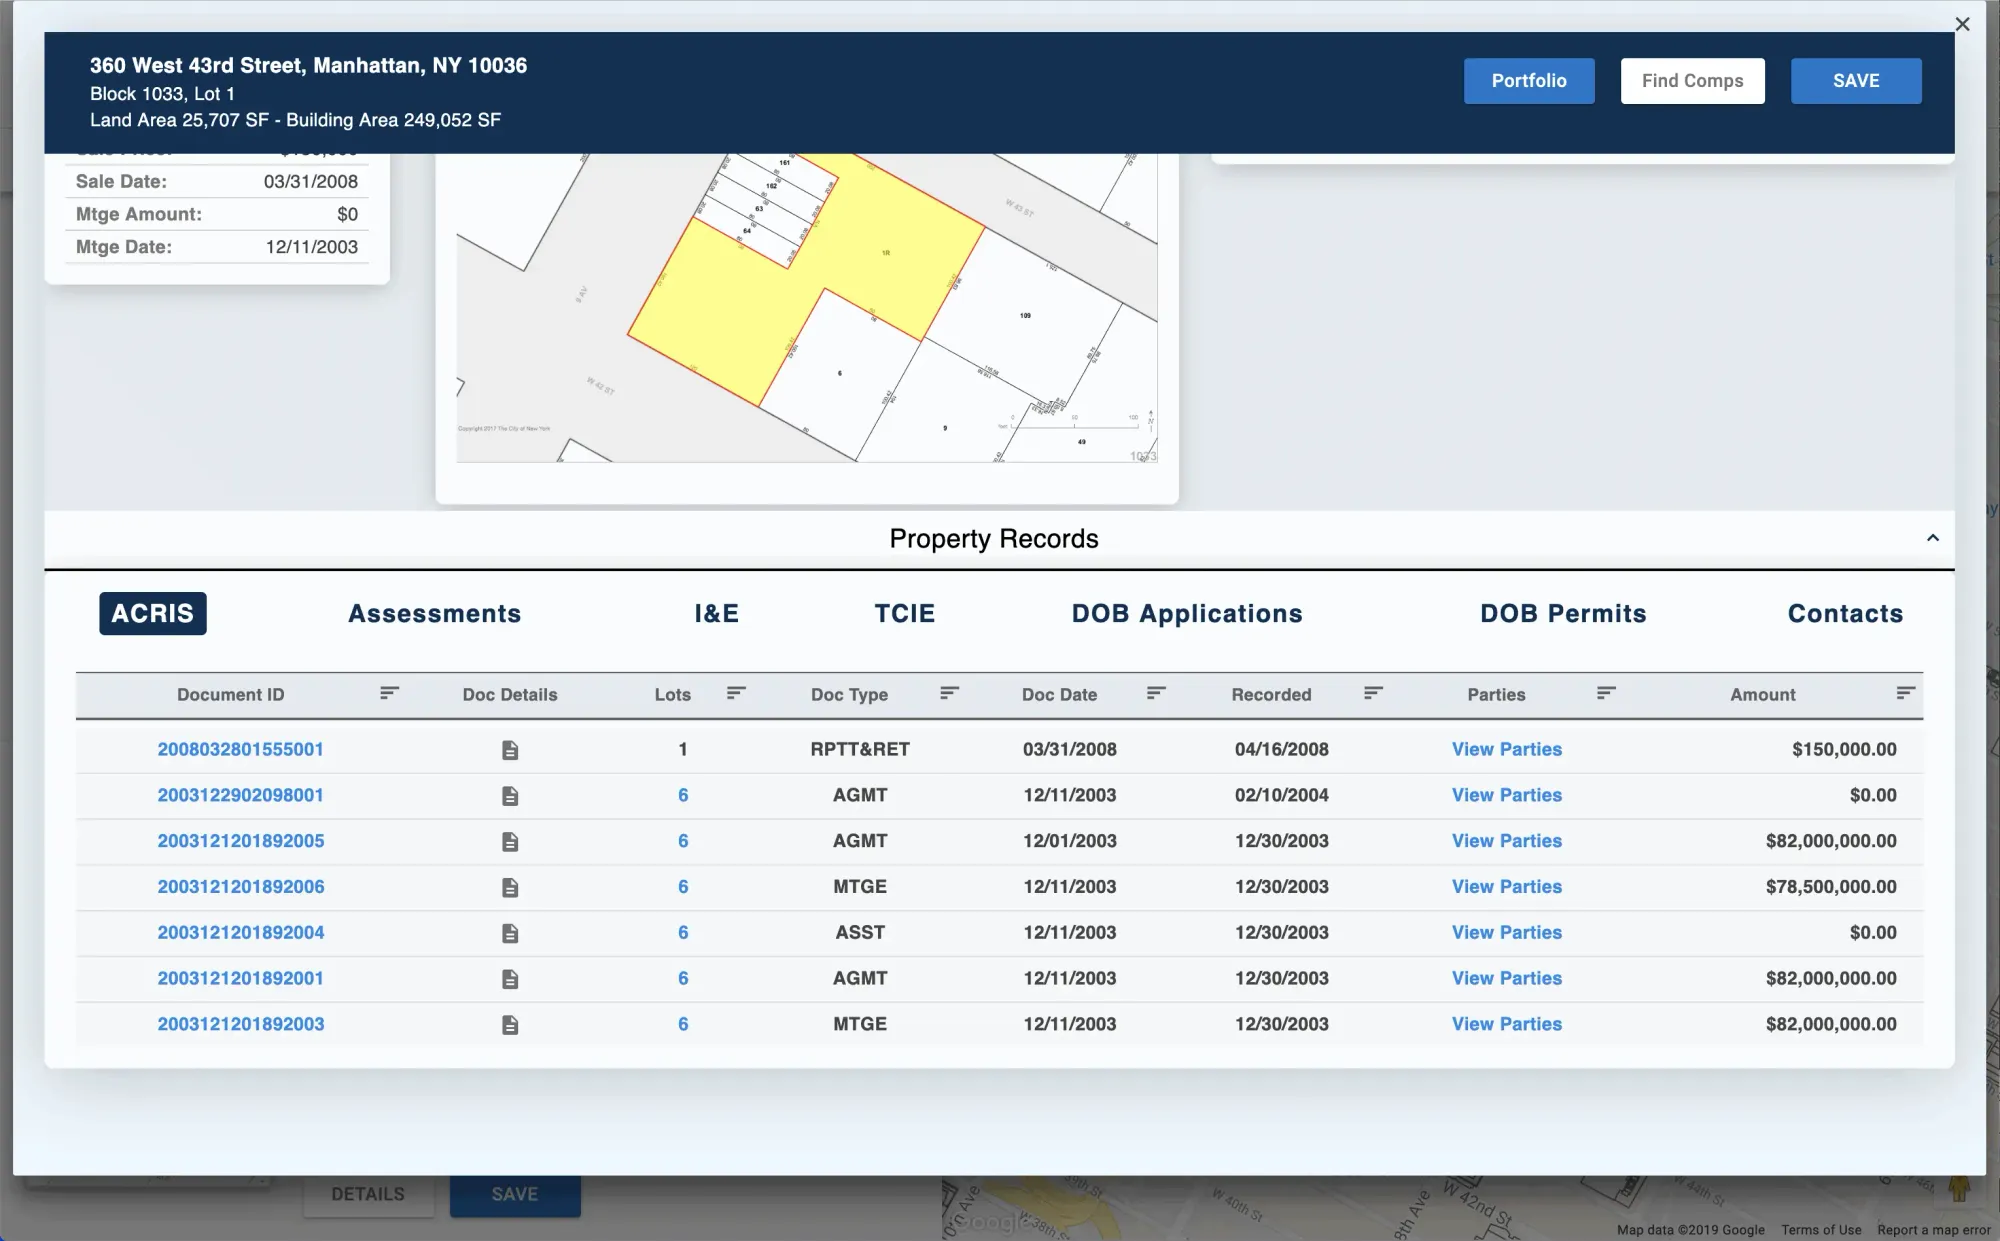Click the sort icon beside Document ID
The image size is (2000, 1241).
point(389,693)
